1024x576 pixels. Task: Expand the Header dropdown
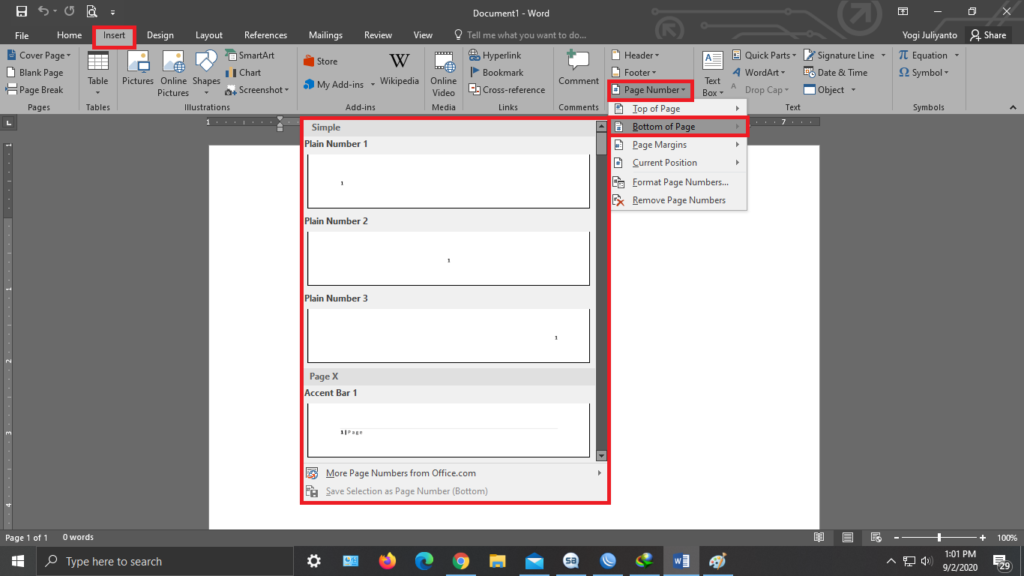[x=633, y=56]
